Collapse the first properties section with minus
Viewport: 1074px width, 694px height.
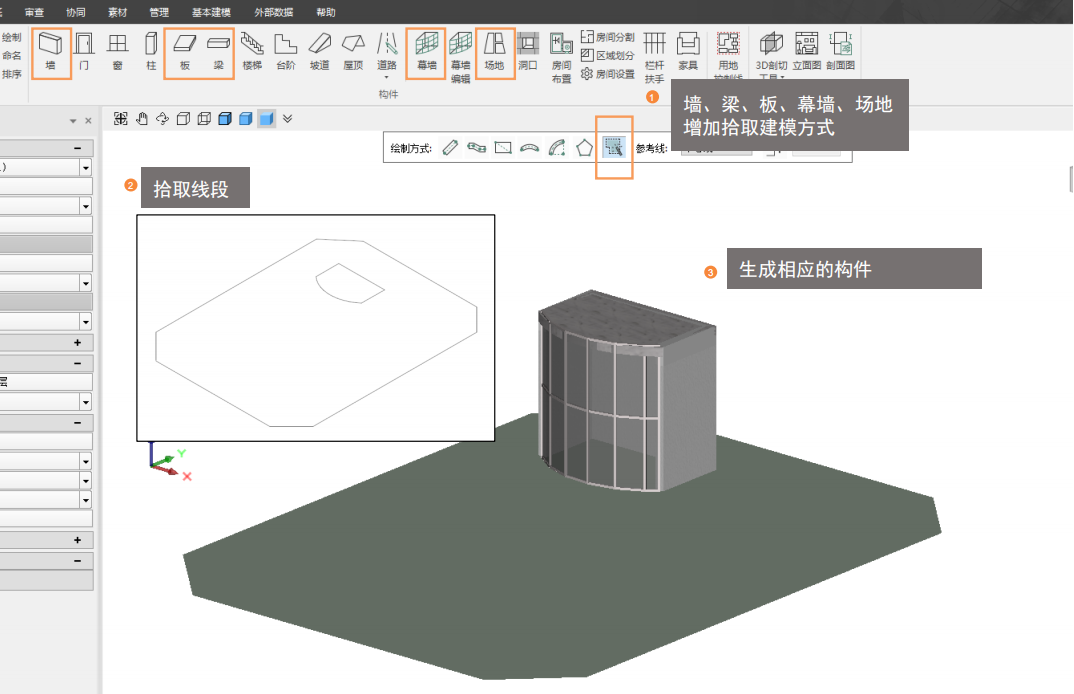click(x=77, y=148)
